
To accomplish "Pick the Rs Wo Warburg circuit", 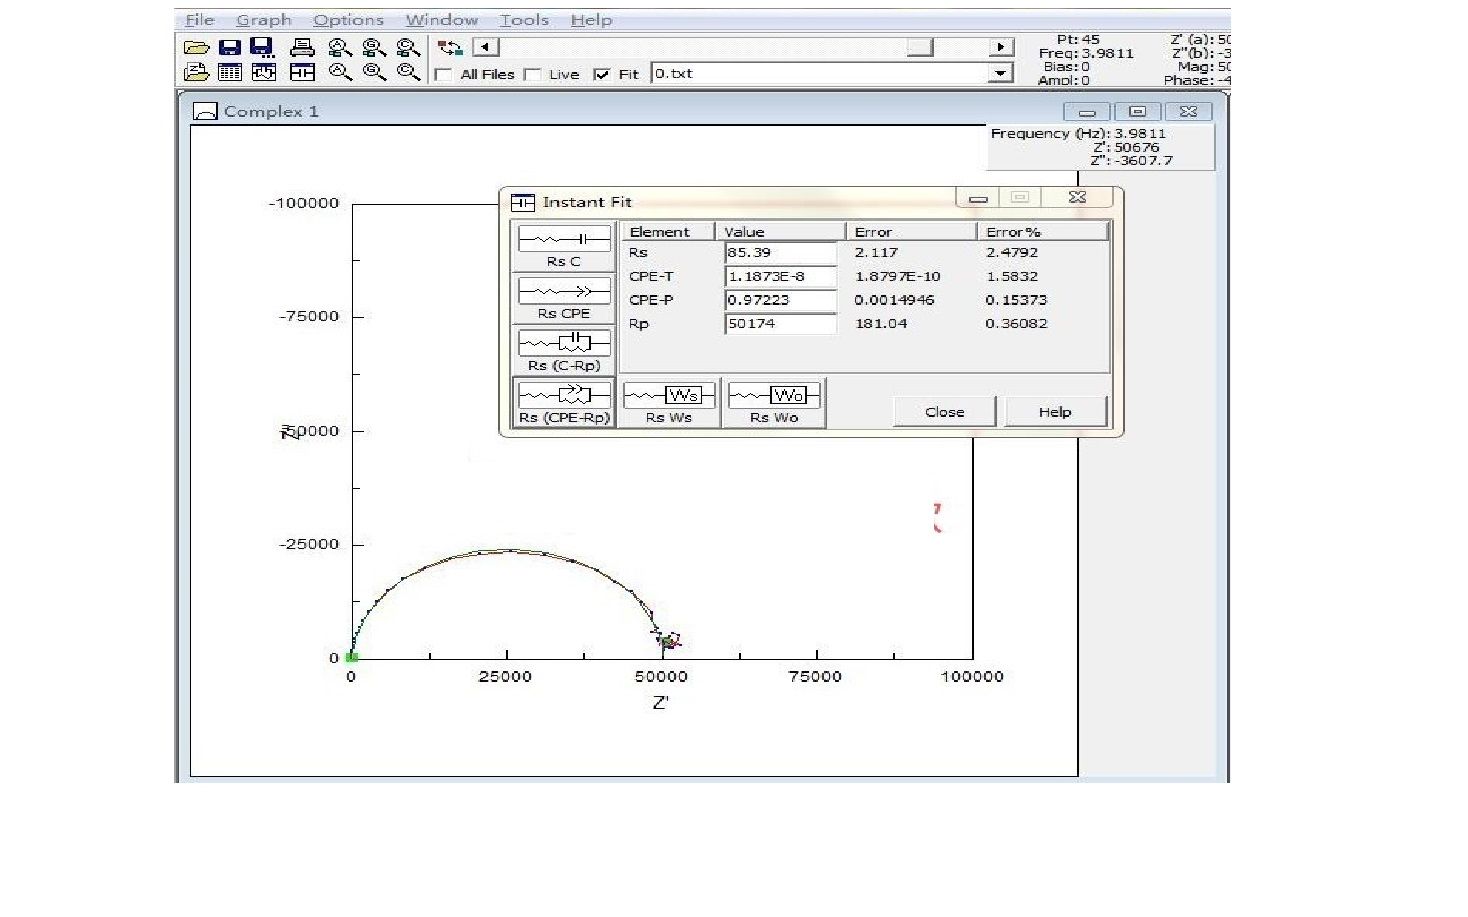I will coord(774,402).
